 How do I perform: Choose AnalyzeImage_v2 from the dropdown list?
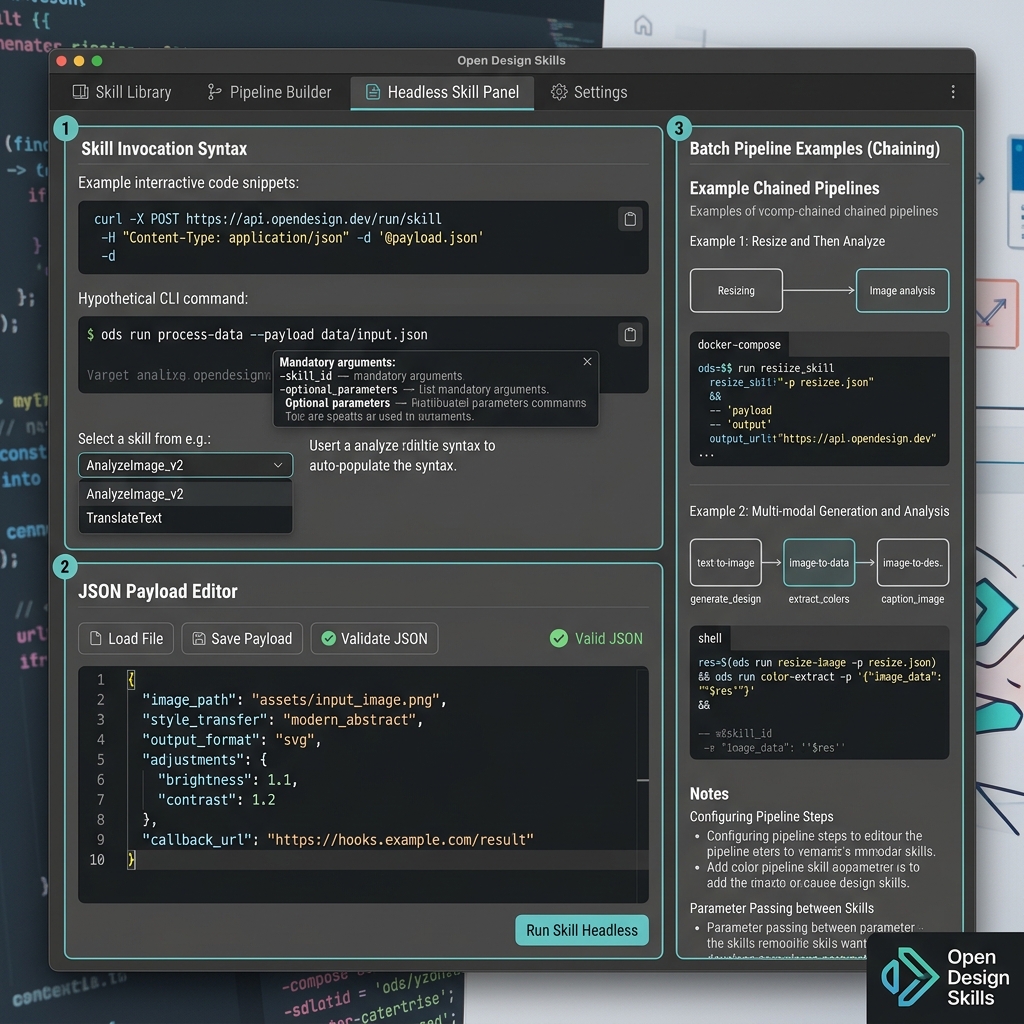(x=185, y=494)
